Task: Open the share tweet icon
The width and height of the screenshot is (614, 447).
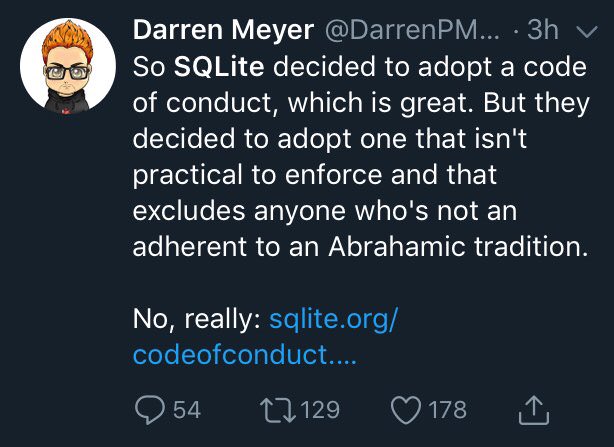Action: 534,410
